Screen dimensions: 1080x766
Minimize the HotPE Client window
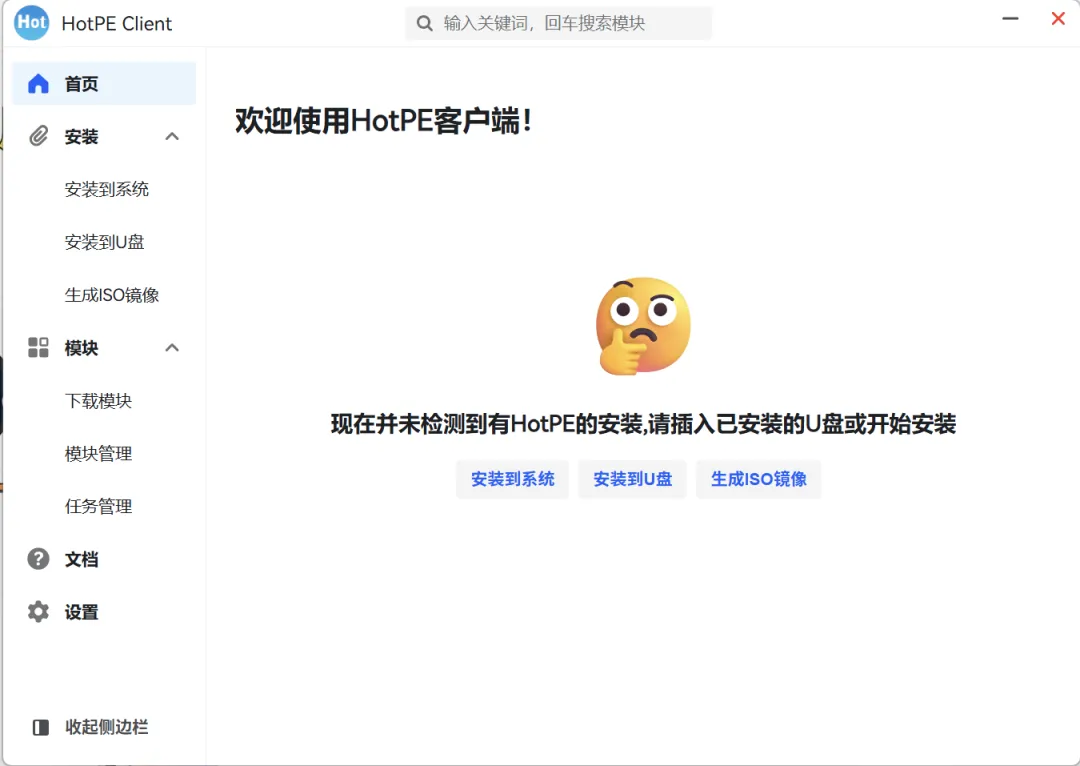1010,19
